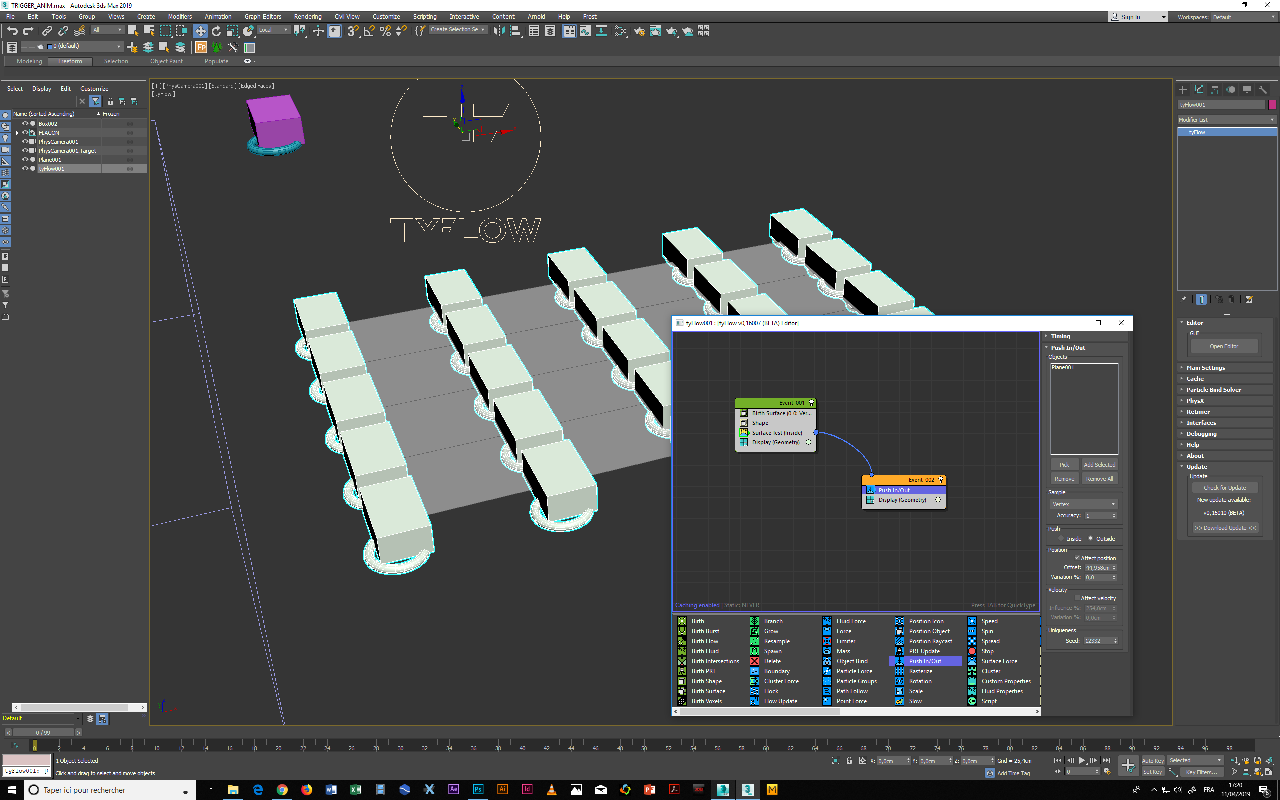Open Excel from the taskbar
The width and height of the screenshot is (1280, 800).
[355, 789]
